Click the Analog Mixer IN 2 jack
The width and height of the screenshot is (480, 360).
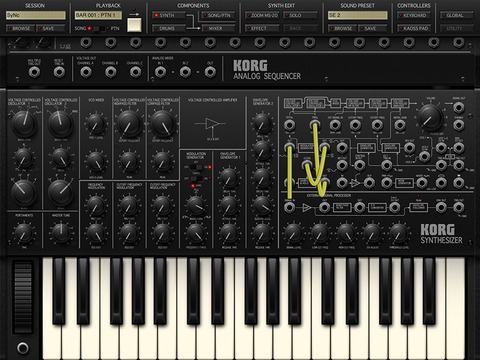185,72
